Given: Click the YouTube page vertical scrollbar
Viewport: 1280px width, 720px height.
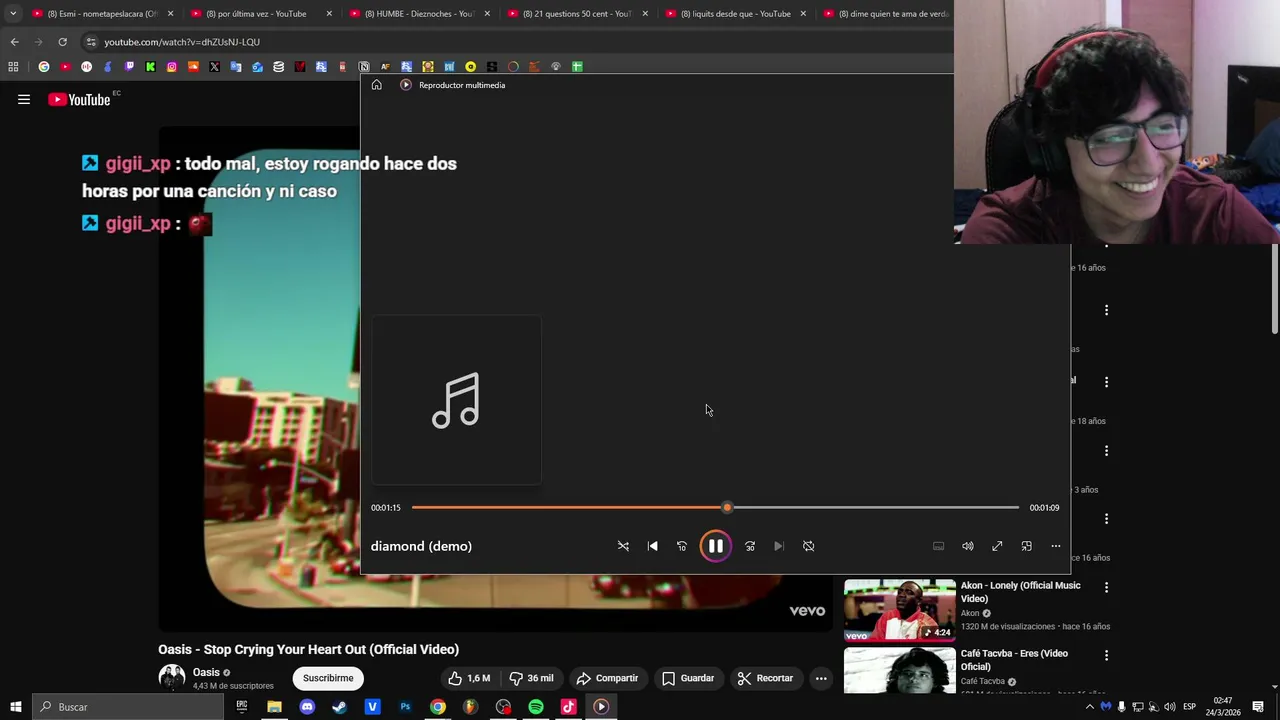Looking at the screenshot, I should tap(1275, 290).
